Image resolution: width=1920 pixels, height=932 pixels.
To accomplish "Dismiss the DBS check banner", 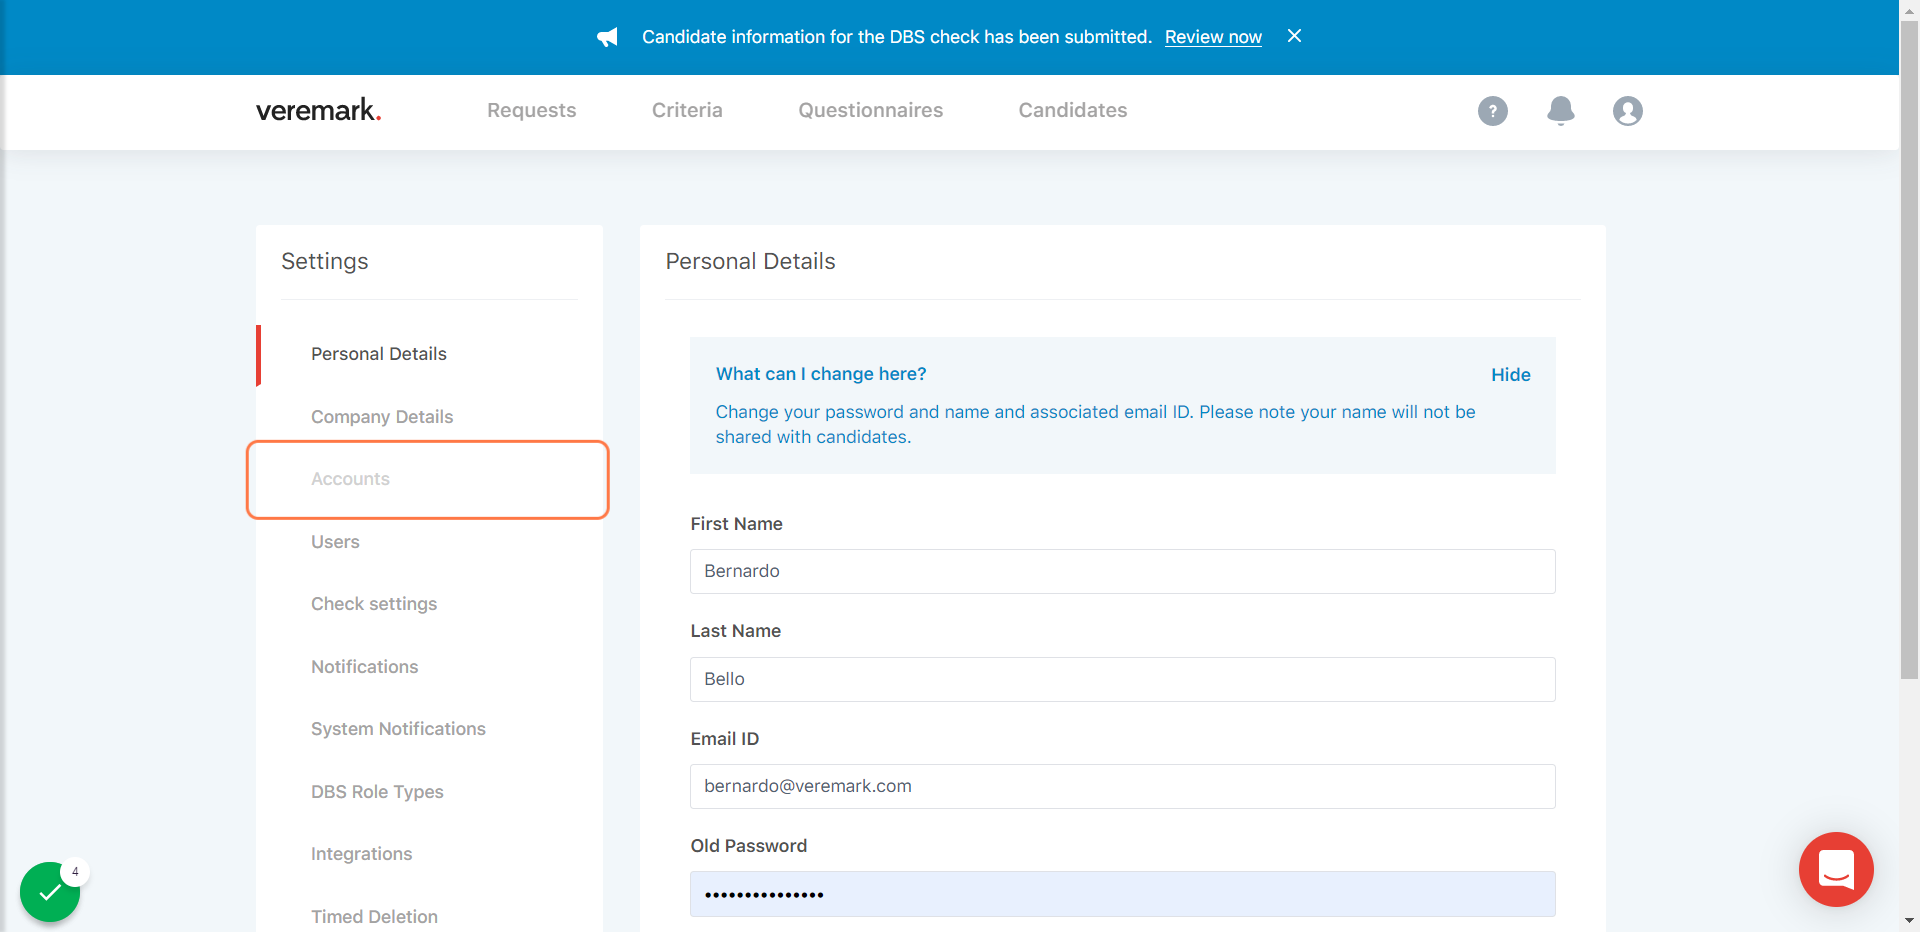I will click(x=1294, y=36).
